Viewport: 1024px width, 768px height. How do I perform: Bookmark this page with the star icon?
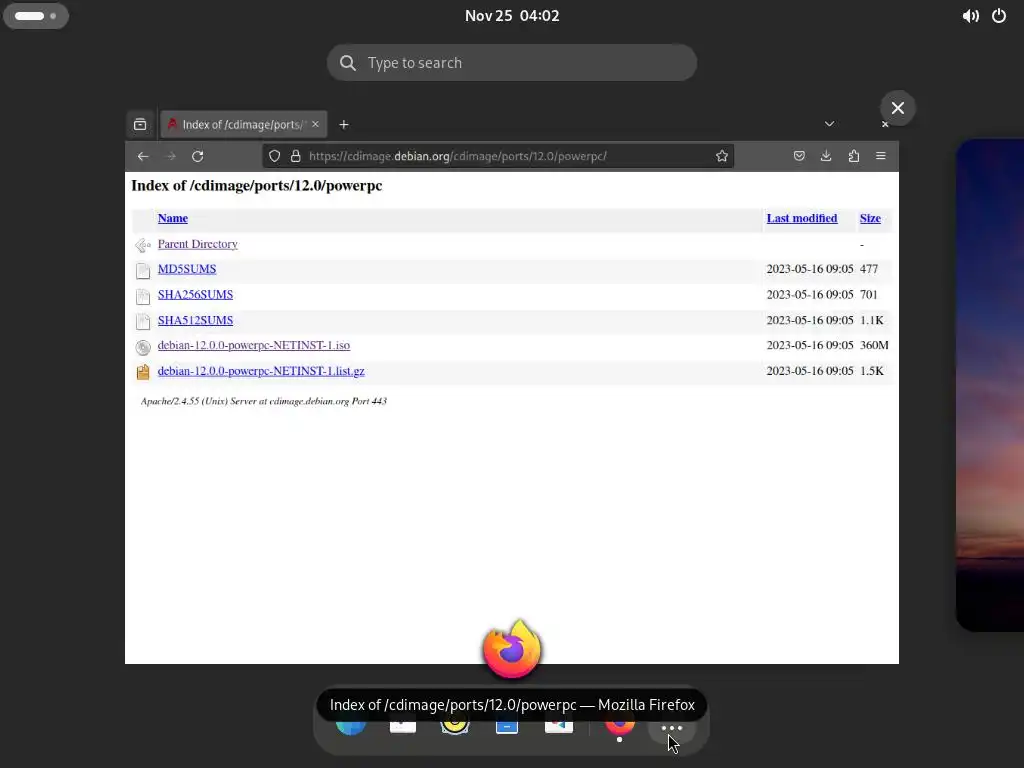click(722, 156)
